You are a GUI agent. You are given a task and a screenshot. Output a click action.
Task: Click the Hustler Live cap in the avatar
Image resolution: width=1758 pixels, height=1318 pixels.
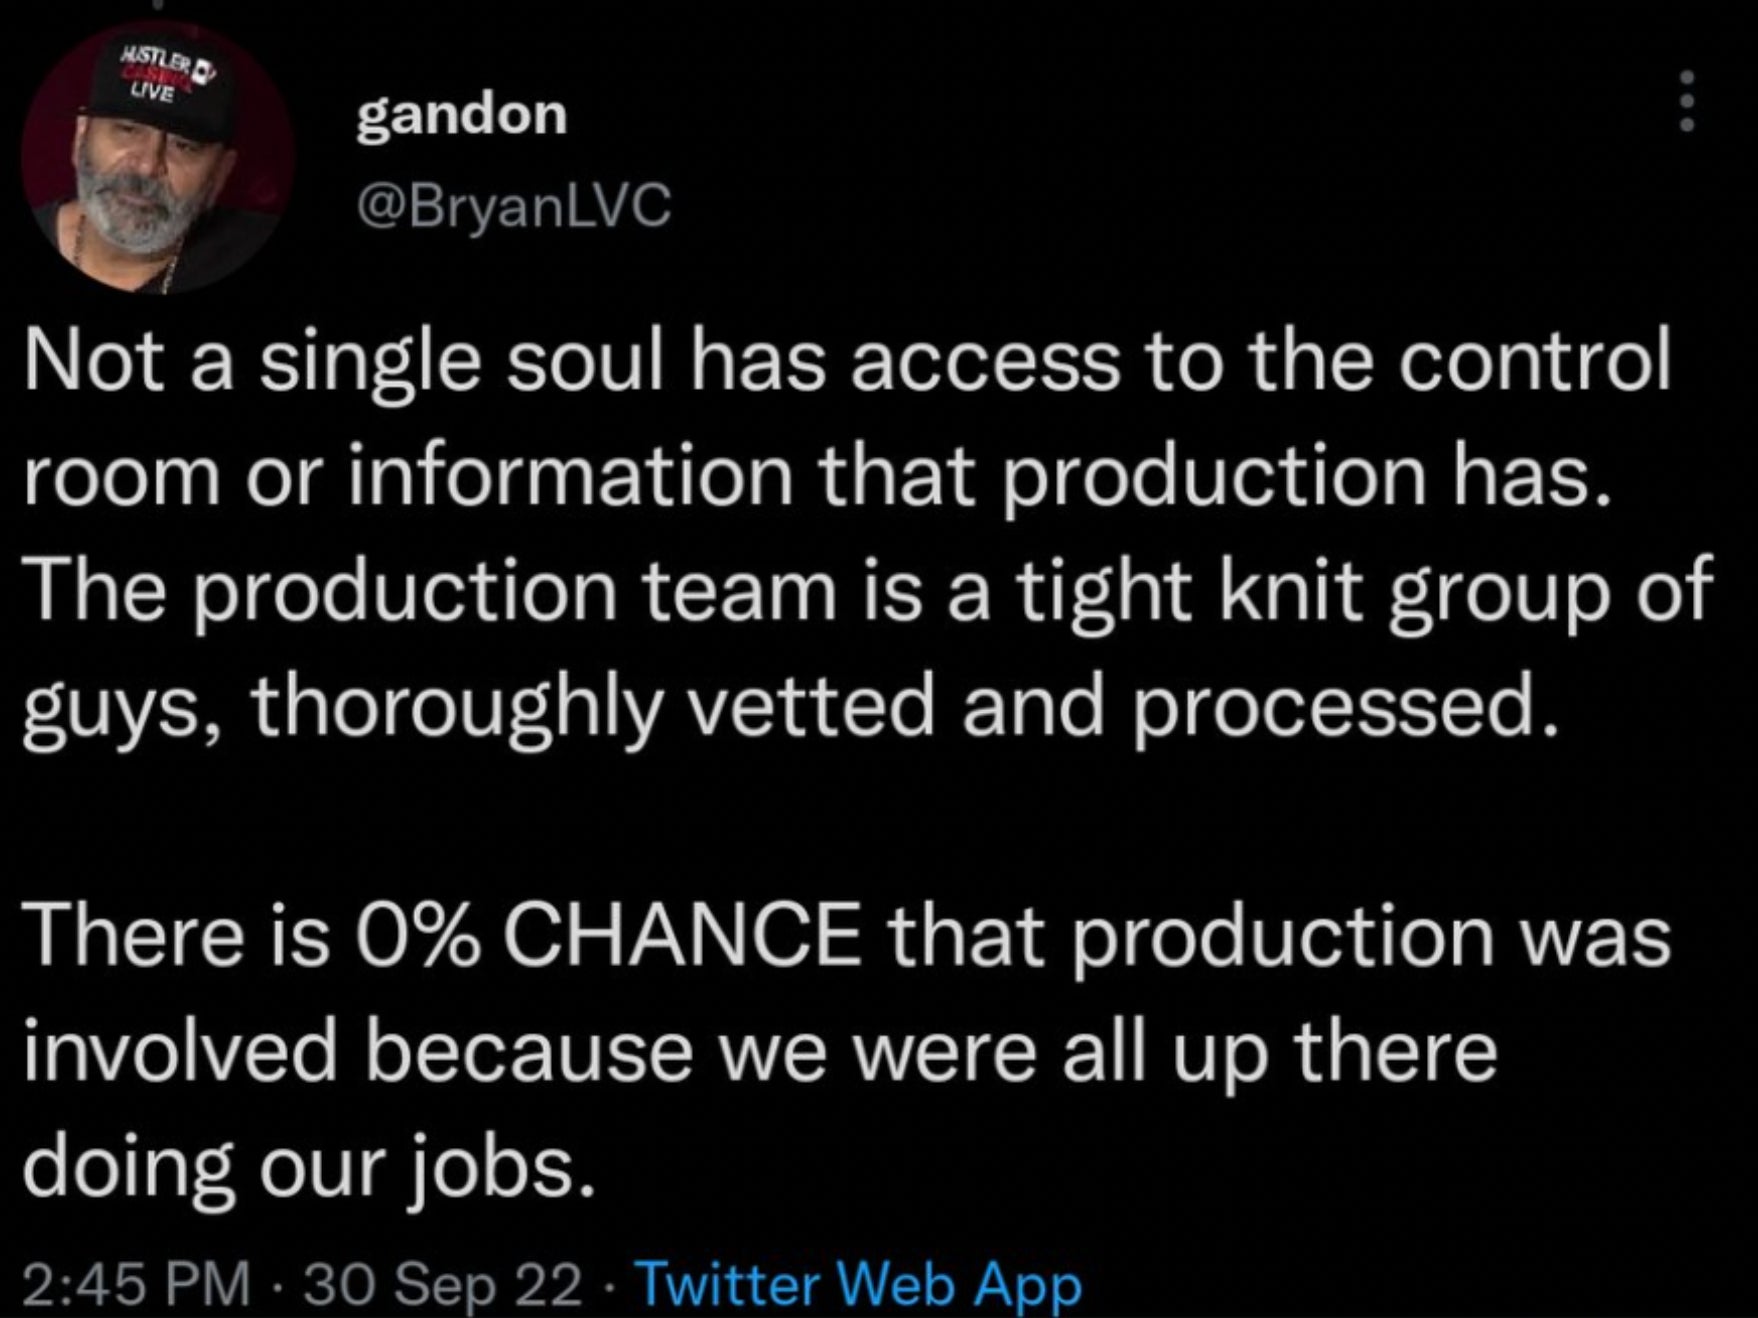coord(160,90)
